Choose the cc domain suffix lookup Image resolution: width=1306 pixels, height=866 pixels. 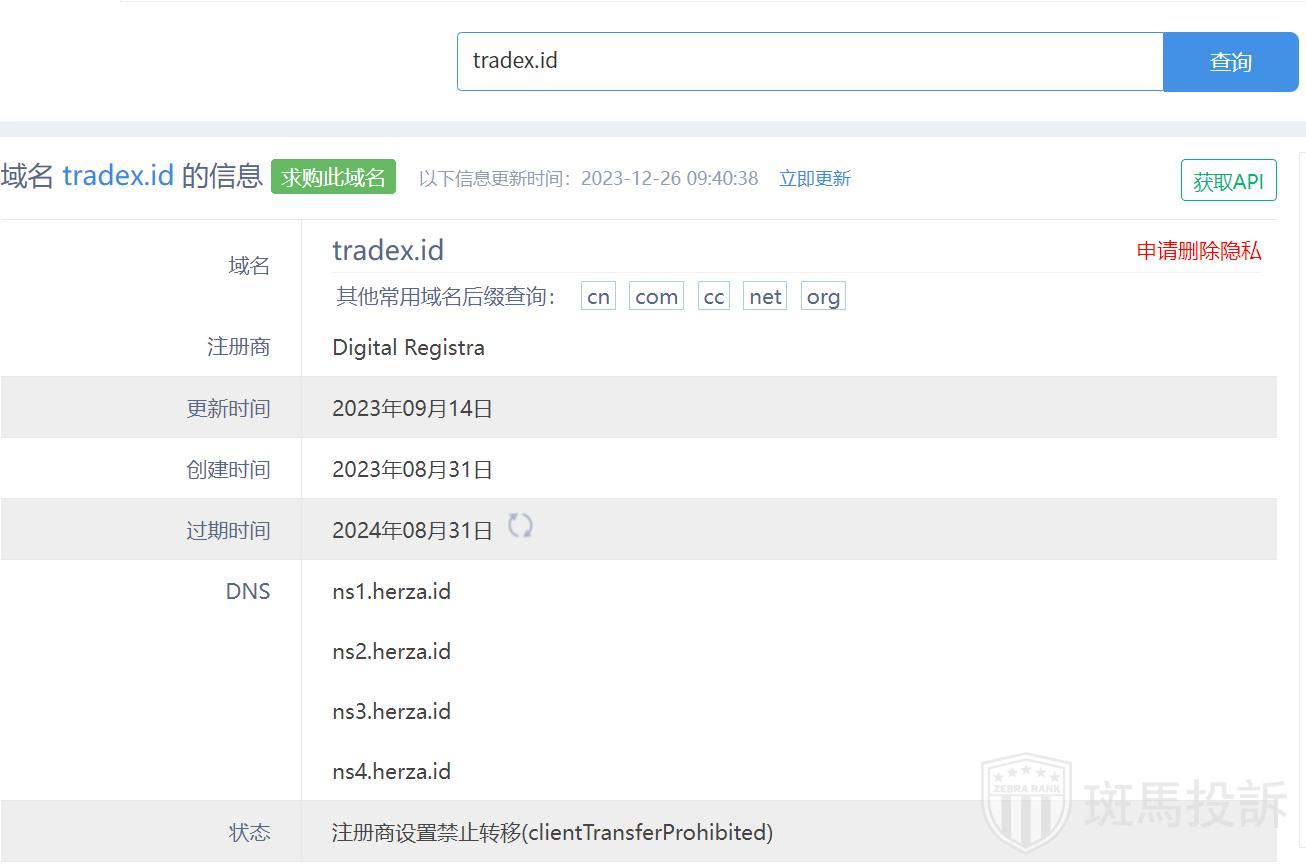tap(713, 297)
